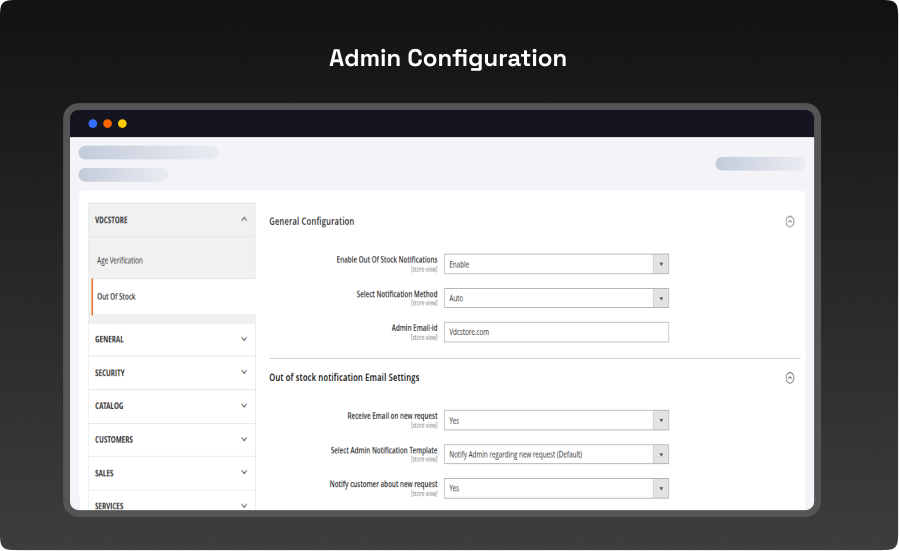
Task: Collapse Out of stock notification Email Settings icon
Action: coord(789,378)
